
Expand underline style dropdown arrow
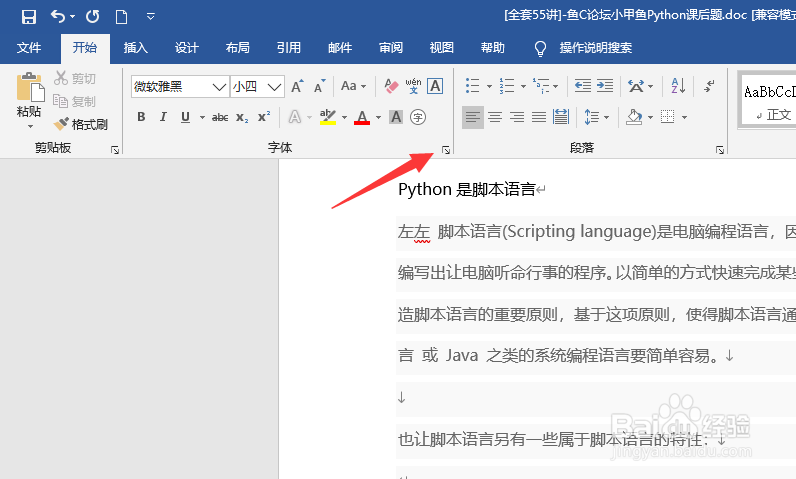[x=202, y=117]
